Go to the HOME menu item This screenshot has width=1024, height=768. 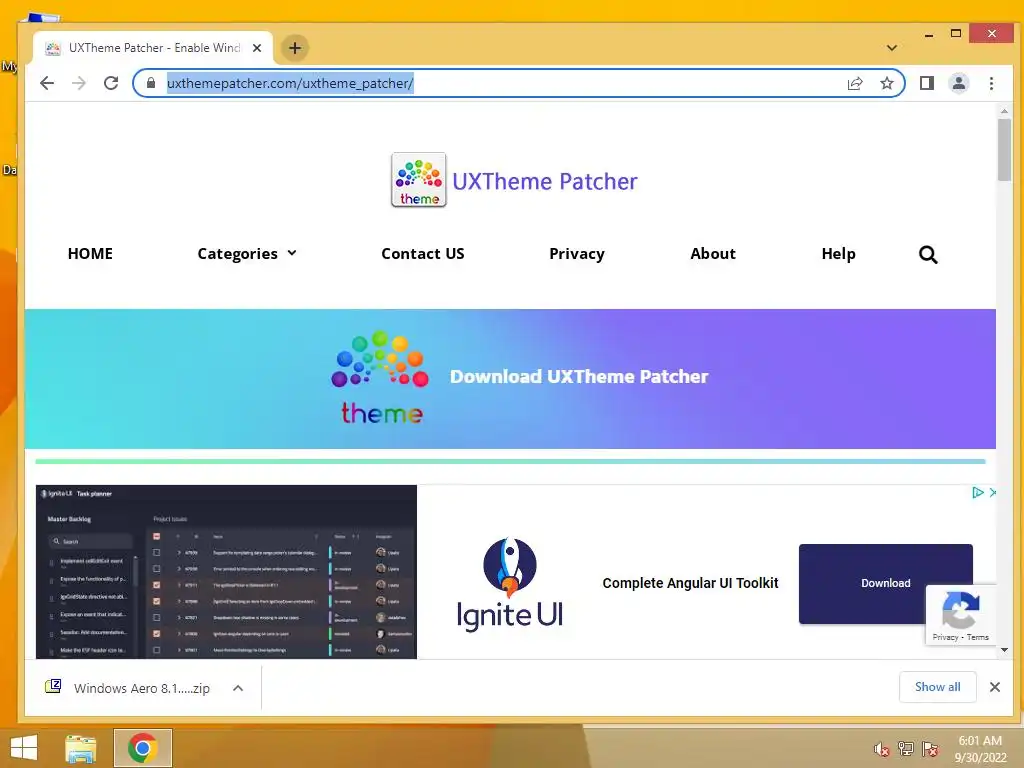(x=90, y=253)
